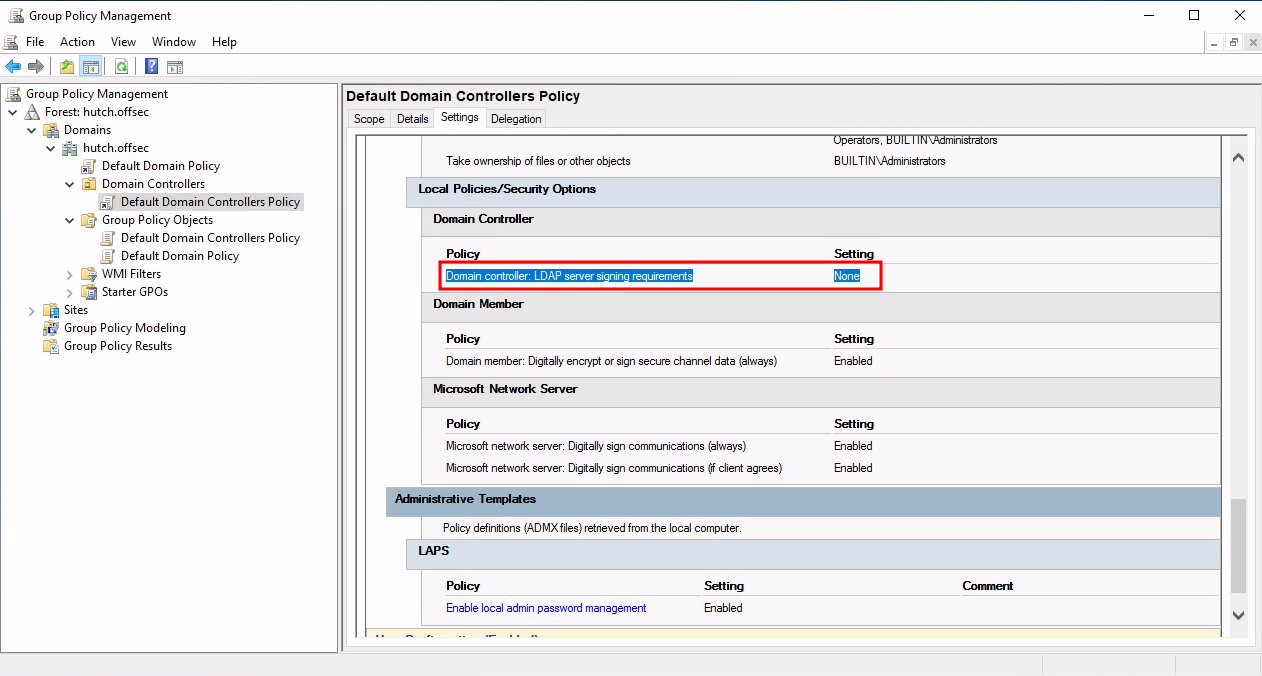
Task: Click the grey forward arrow toolbar icon
Action: [x=36, y=67]
